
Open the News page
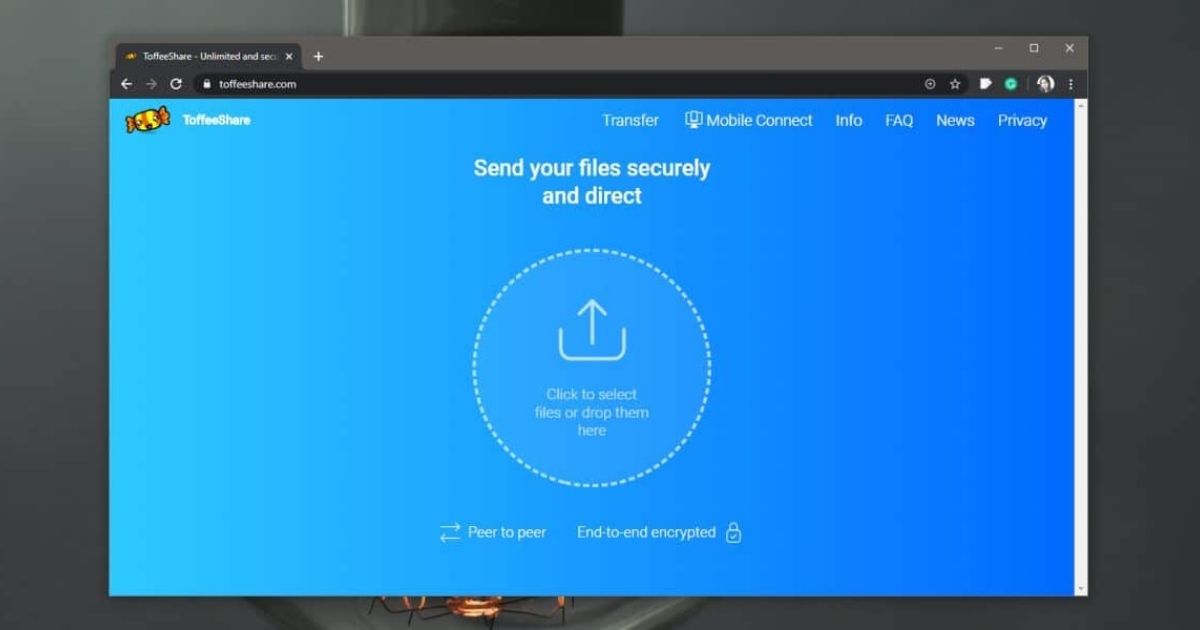tap(955, 120)
